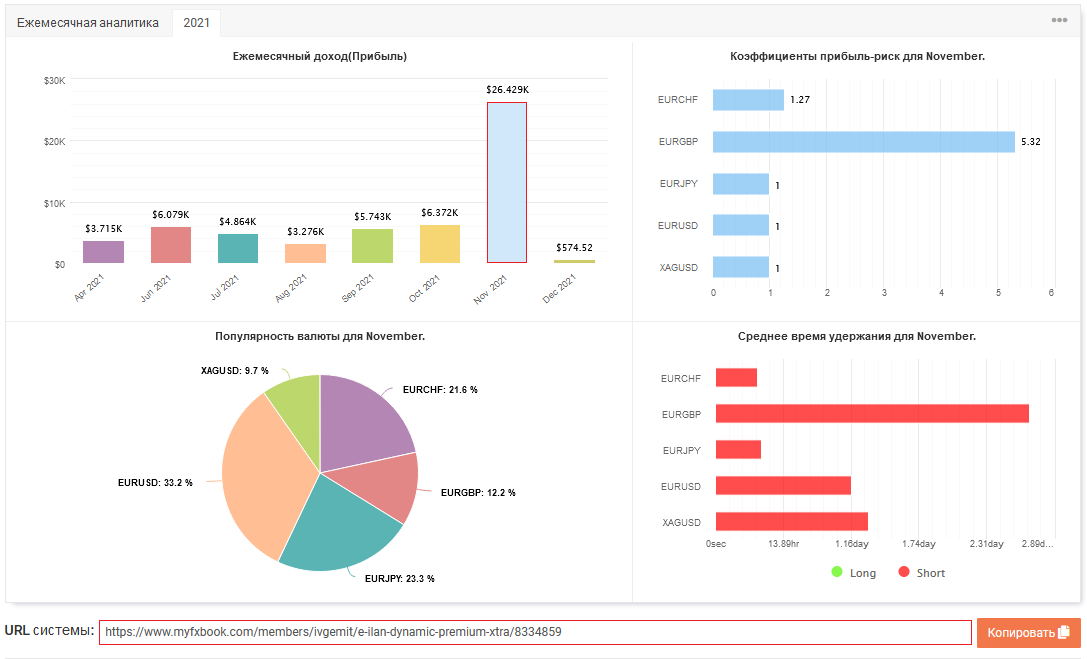The image size is (1087, 659).
Task: Click the EURUSD holding time red bar
Action: coord(783,486)
